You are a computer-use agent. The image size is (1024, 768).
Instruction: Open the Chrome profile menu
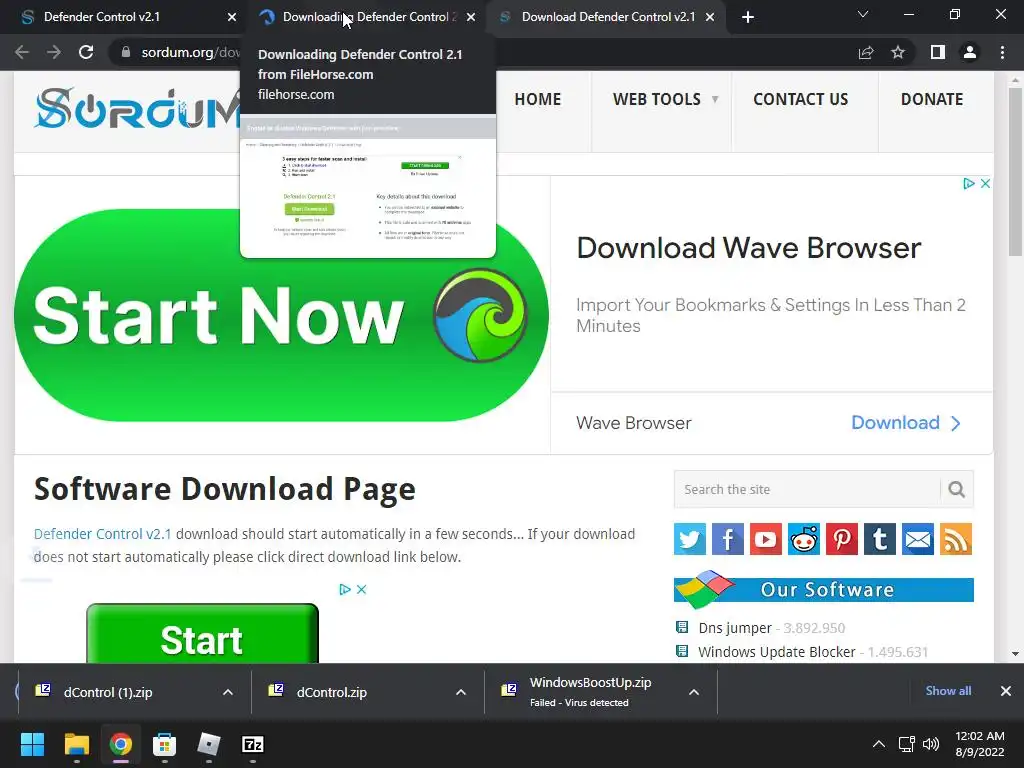(970, 52)
